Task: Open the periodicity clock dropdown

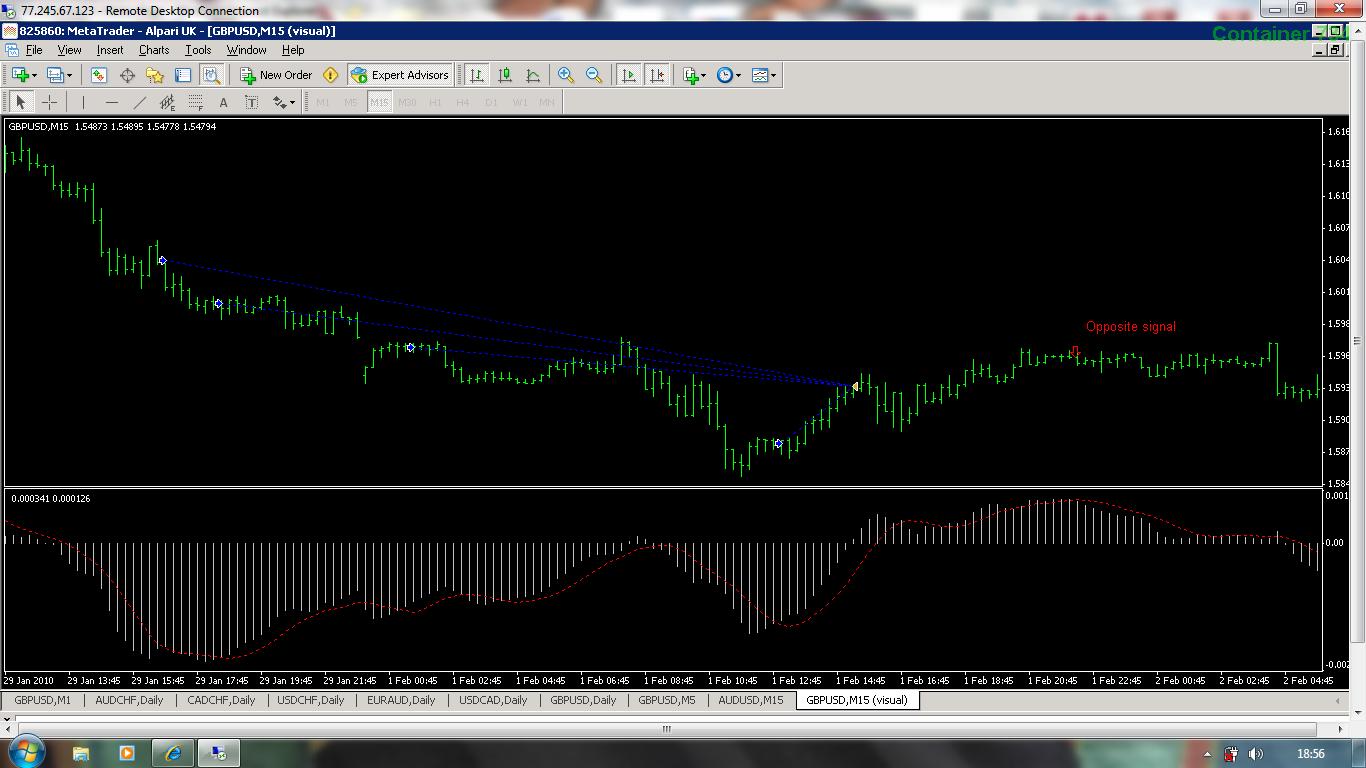Action: tap(730, 75)
